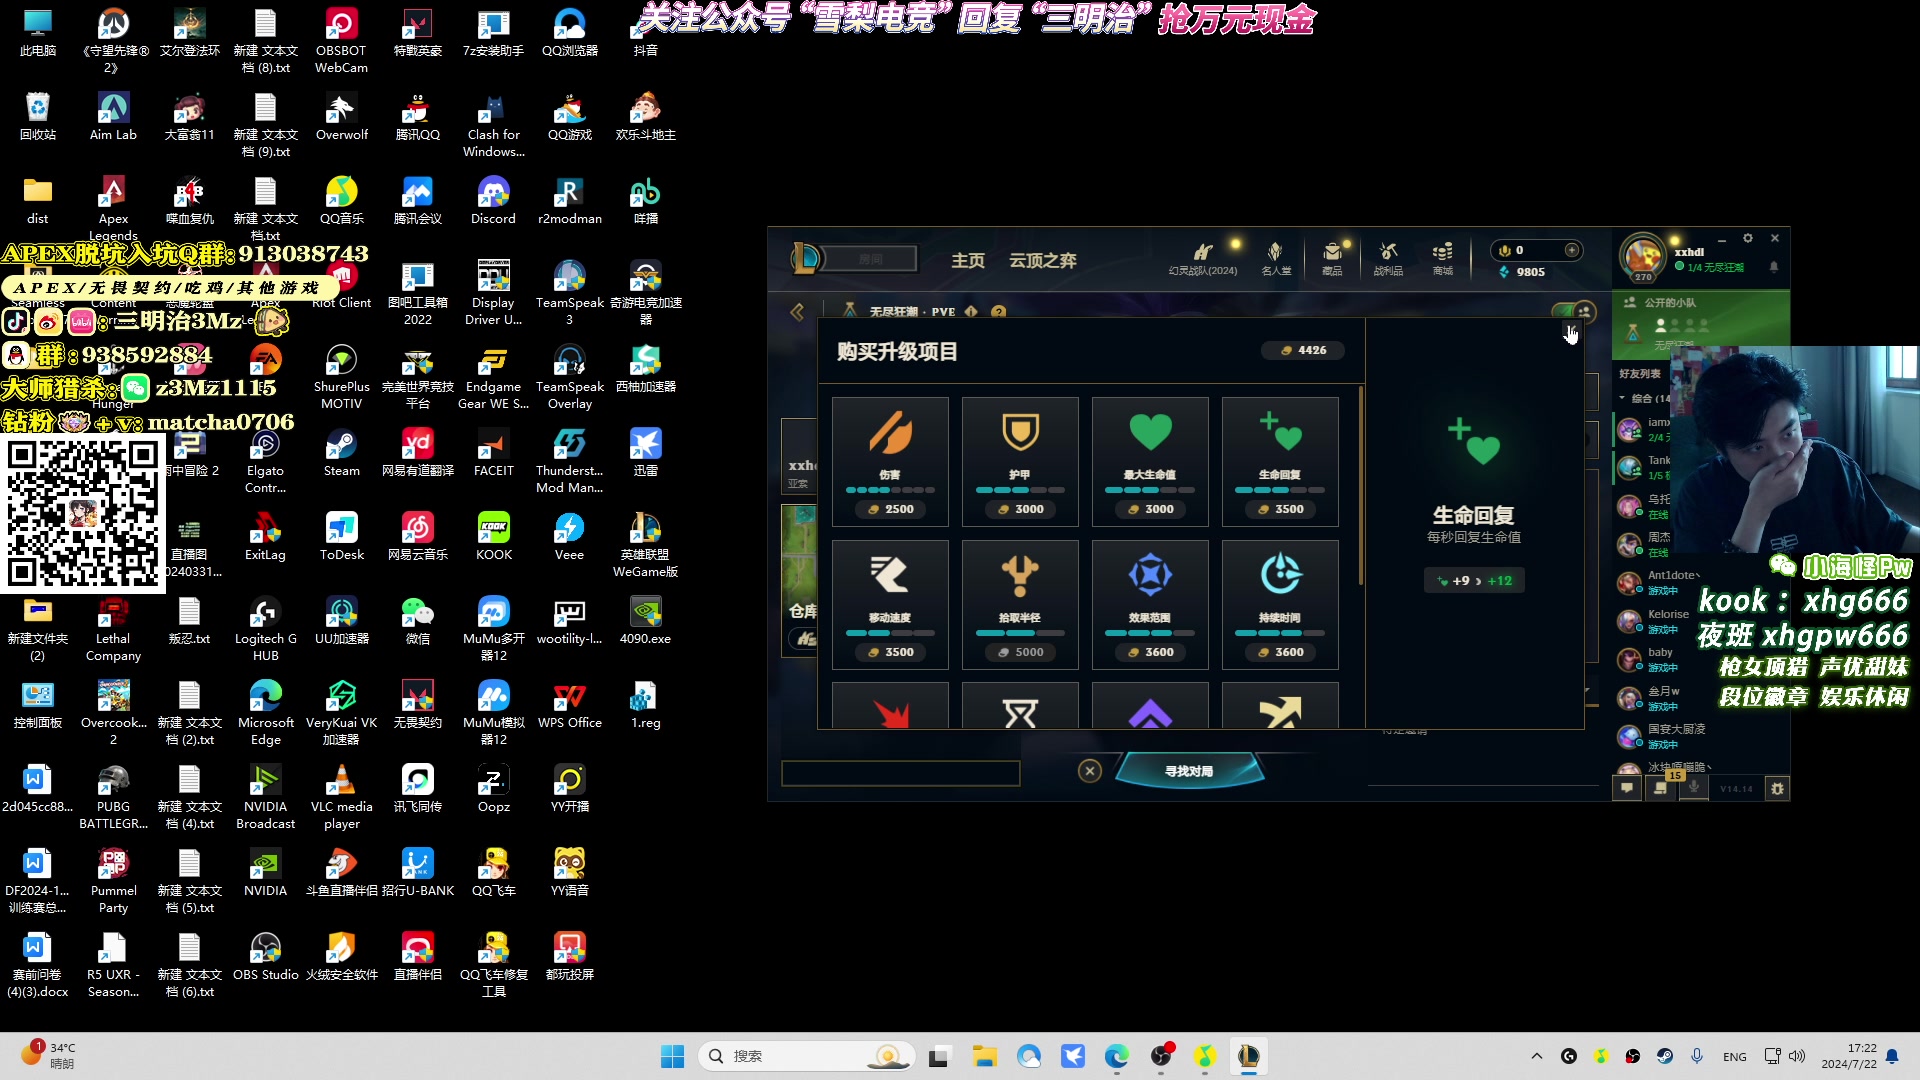
Task: Select the 护甲 armor upgrade card
Action: pos(1020,461)
